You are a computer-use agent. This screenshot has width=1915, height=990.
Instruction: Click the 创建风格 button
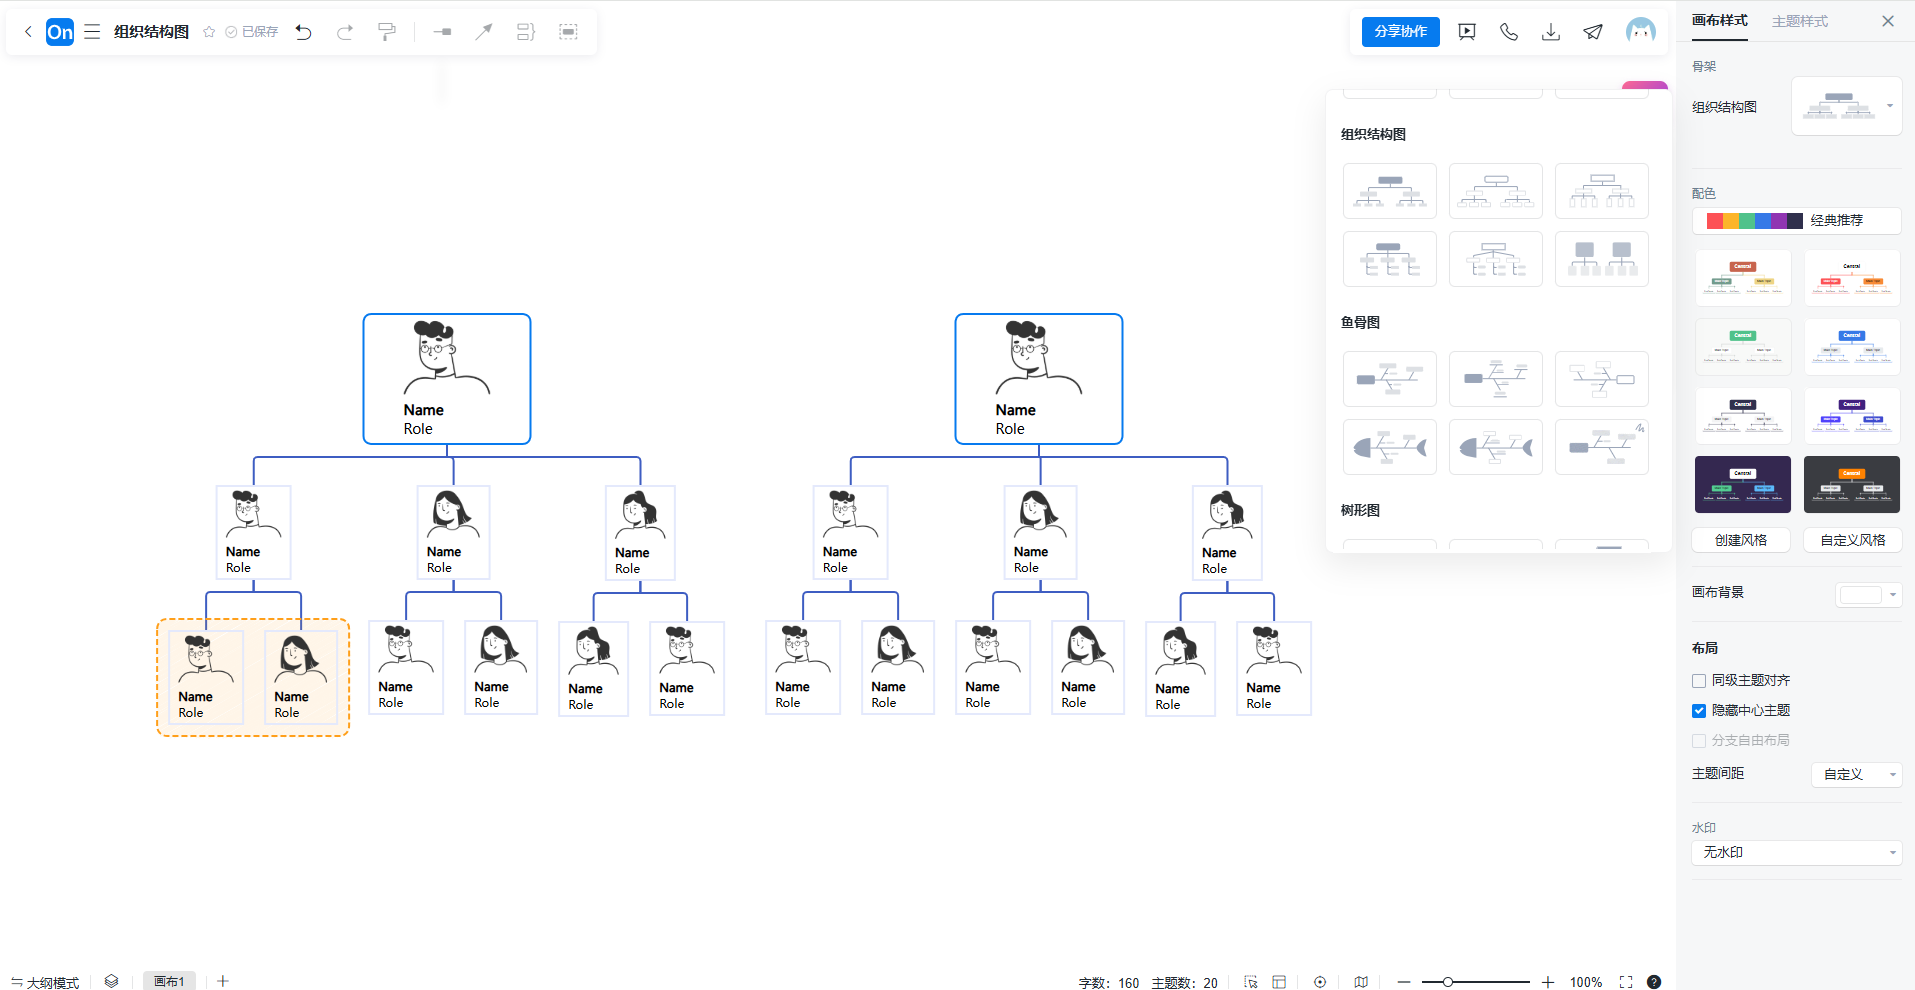pyautogui.click(x=1741, y=540)
